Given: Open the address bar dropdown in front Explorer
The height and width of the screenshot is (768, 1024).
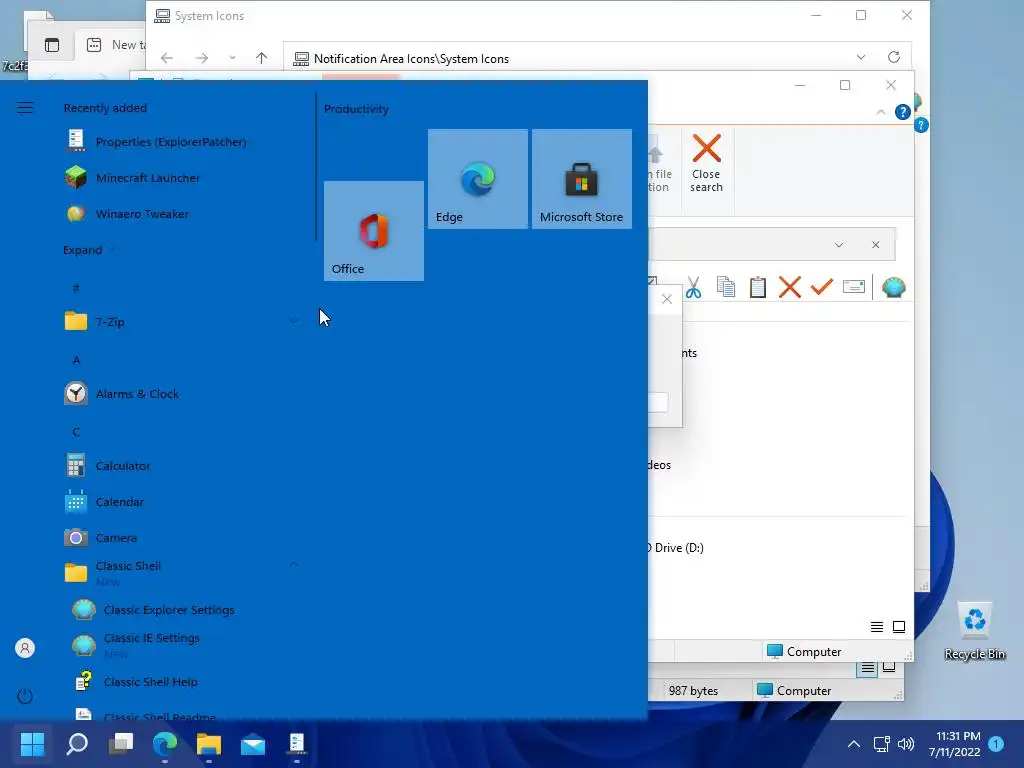Looking at the screenshot, I should click(839, 245).
